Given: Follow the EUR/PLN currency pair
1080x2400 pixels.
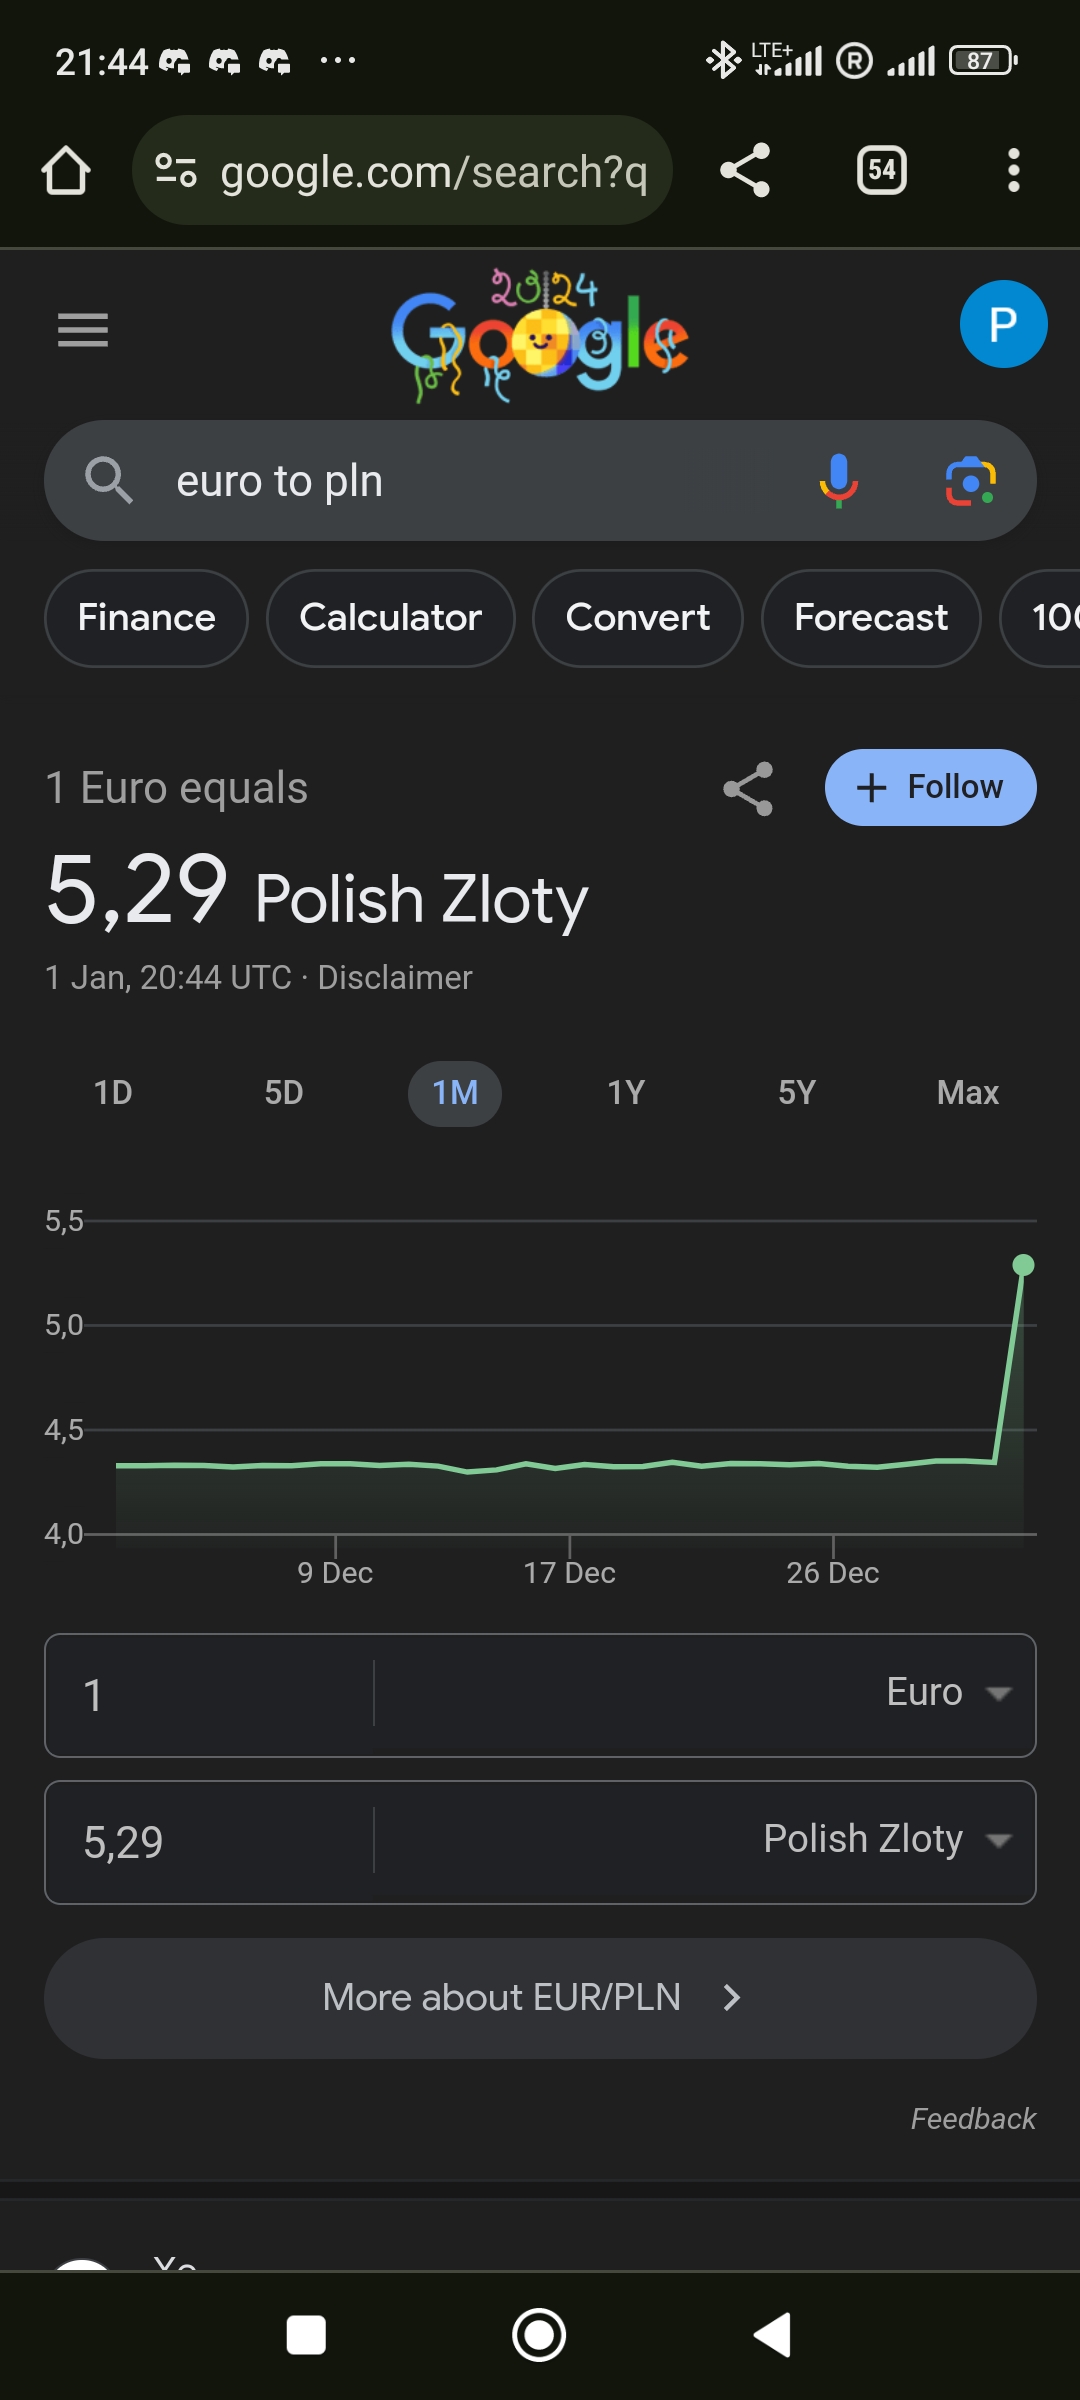Looking at the screenshot, I should click(930, 788).
